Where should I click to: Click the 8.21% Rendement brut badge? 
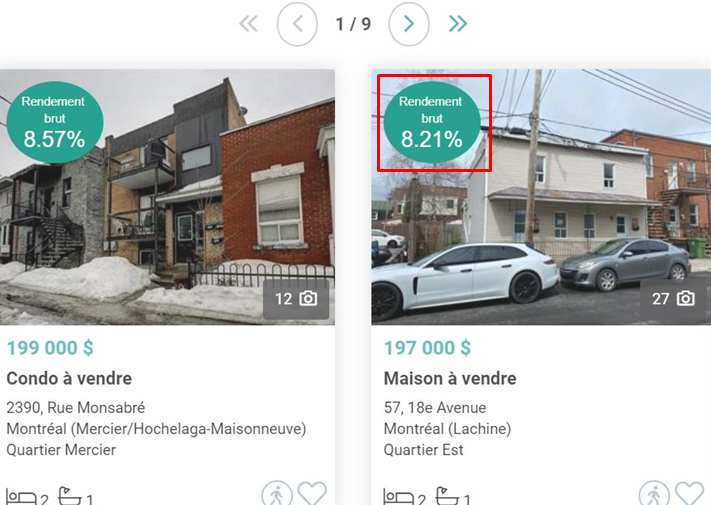[x=432, y=122]
